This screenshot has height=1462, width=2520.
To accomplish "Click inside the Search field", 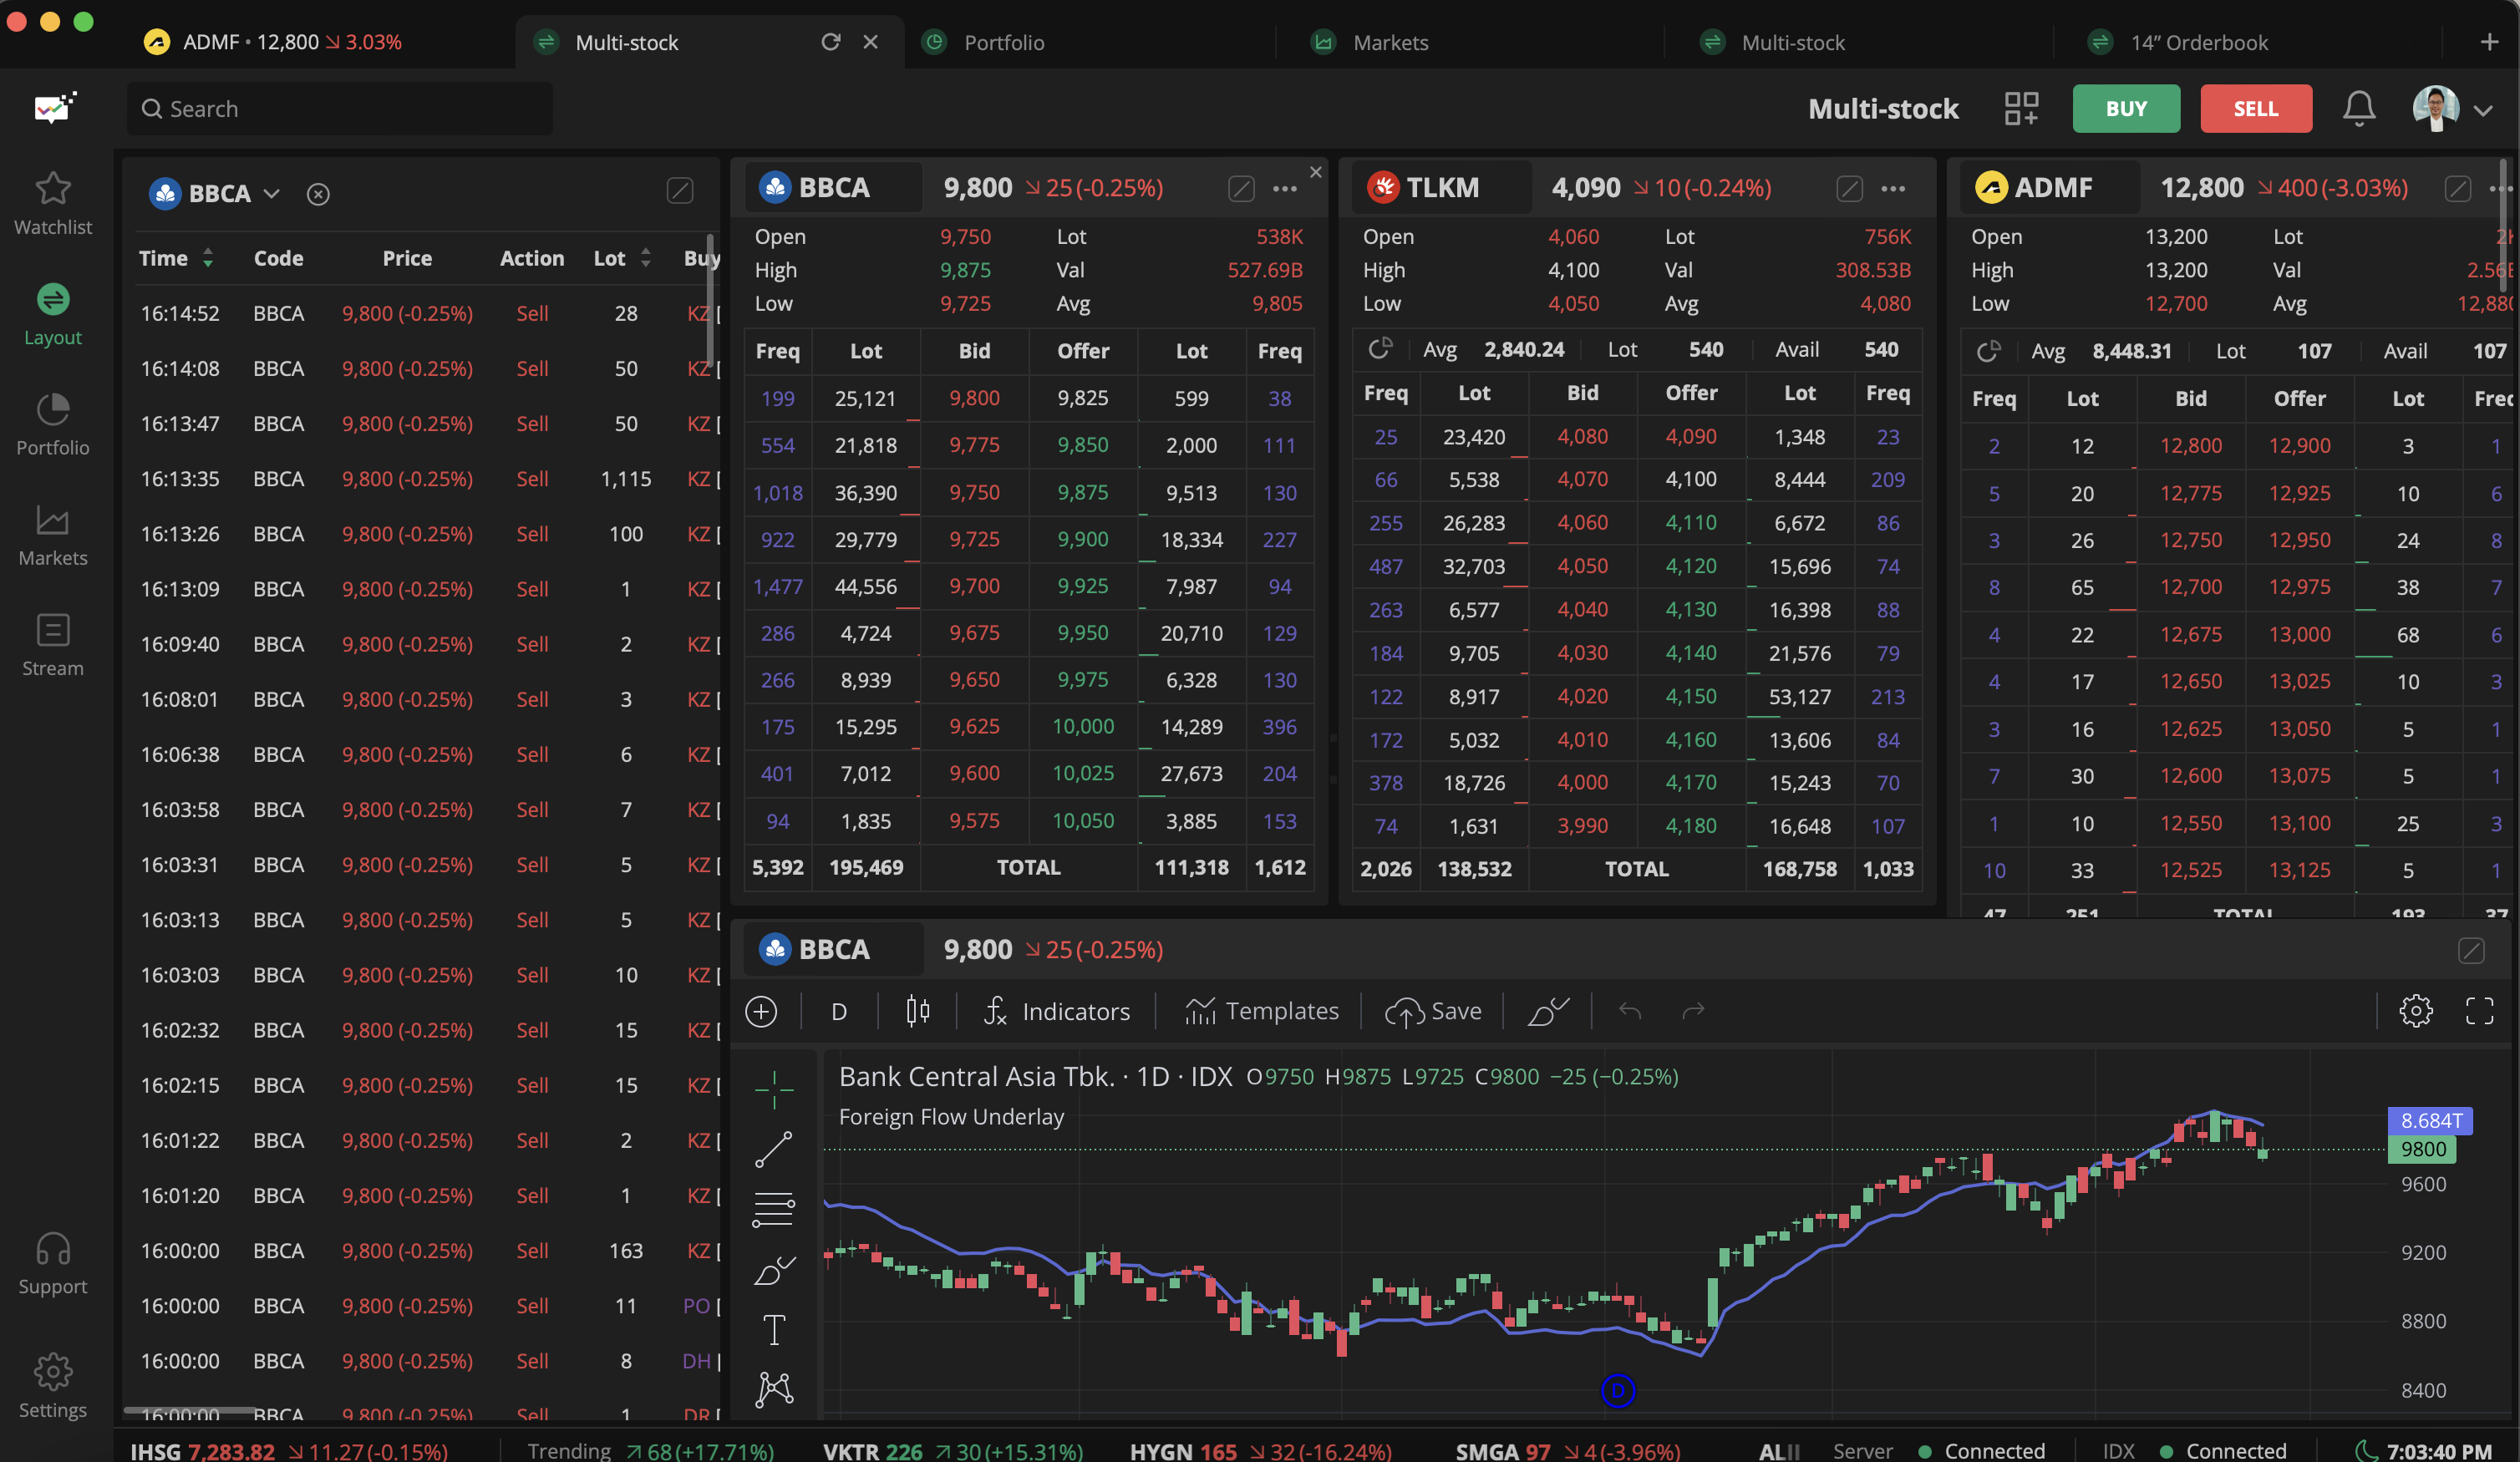I will [x=340, y=108].
